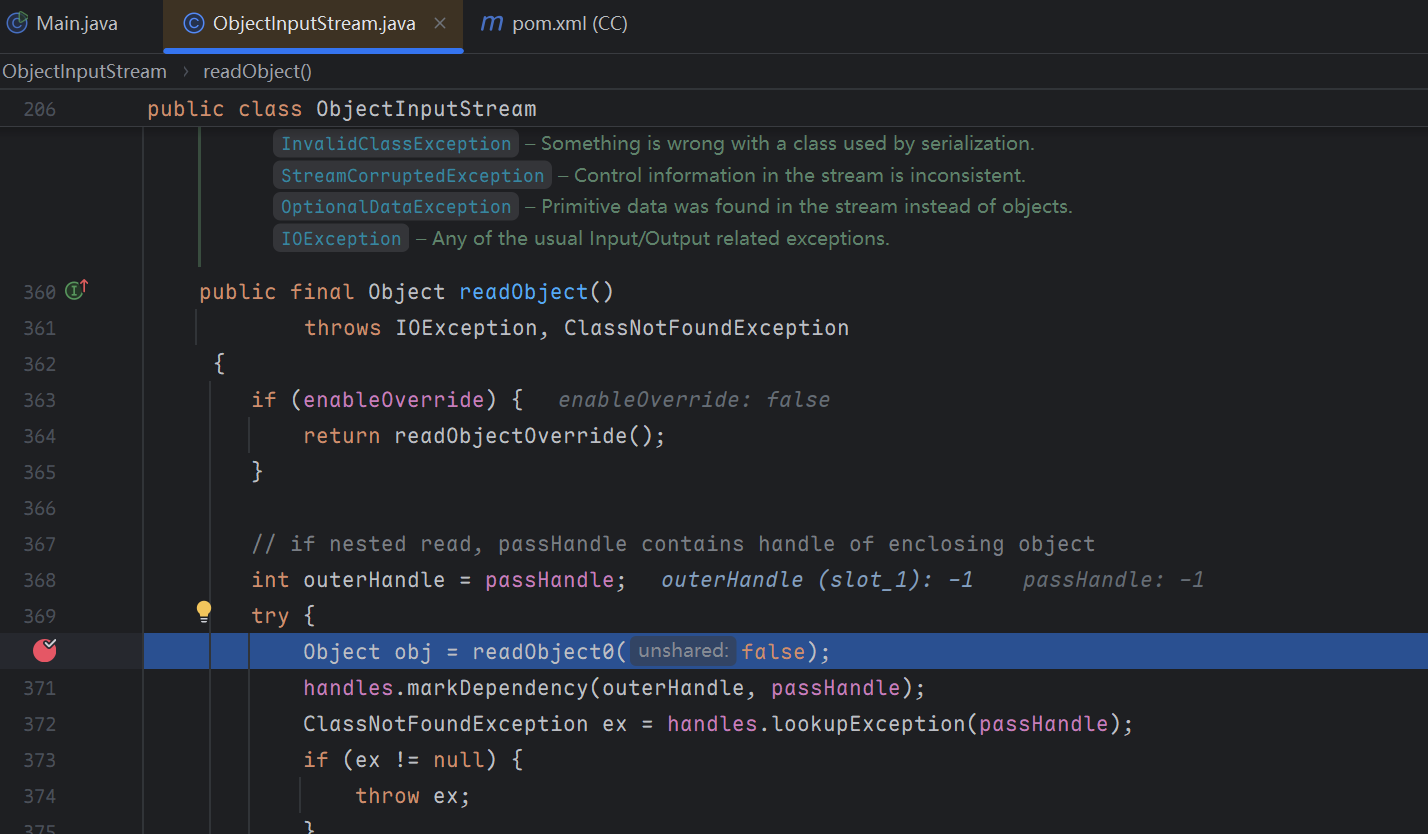Click the 'unshared:' parameter inlay hint

point(683,652)
